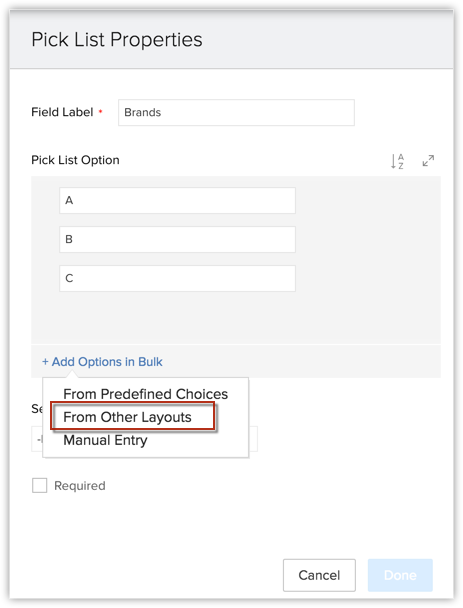Choose From Predefined Choices

click(145, 394)
